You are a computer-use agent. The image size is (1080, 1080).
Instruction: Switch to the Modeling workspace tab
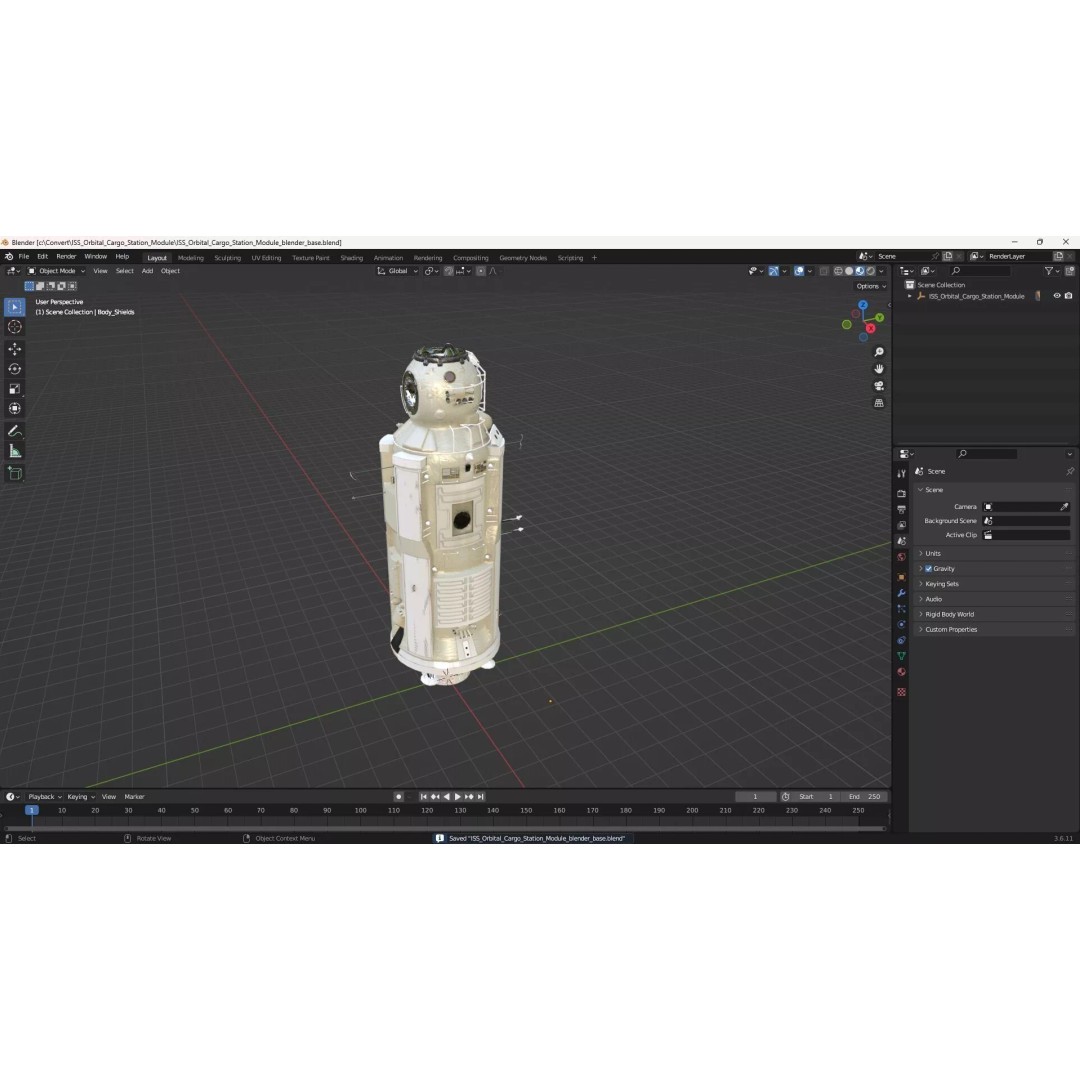coord(191,258)
